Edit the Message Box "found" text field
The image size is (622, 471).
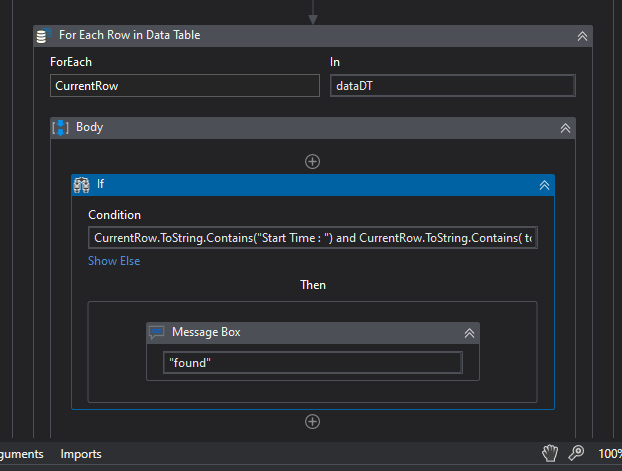[x=312, y=362]
